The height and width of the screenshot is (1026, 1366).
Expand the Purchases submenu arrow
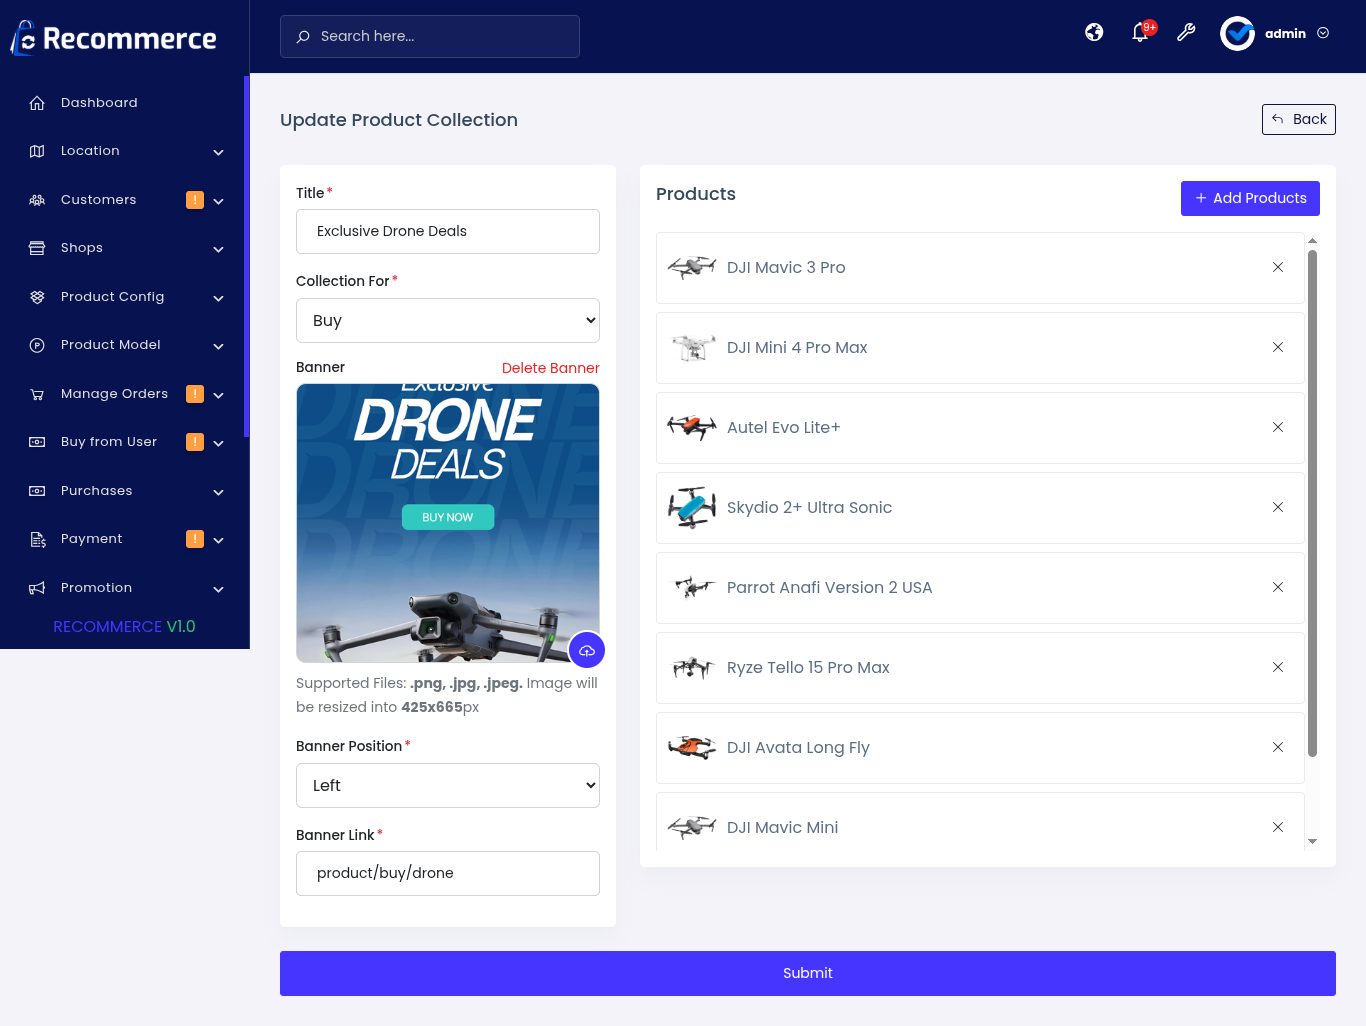point(218,492)
